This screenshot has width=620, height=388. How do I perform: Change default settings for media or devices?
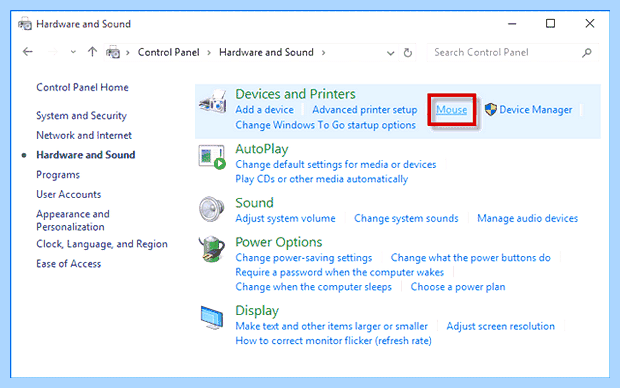coord(336,164)
